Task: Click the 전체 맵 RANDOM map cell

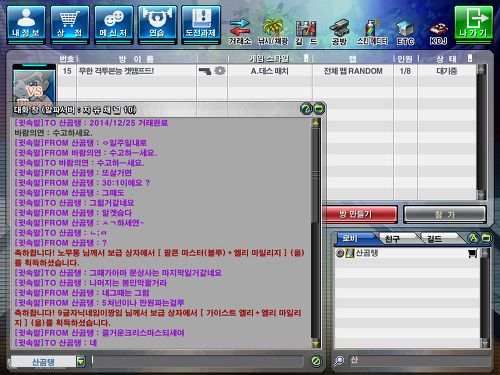Action: click(353, 71)
